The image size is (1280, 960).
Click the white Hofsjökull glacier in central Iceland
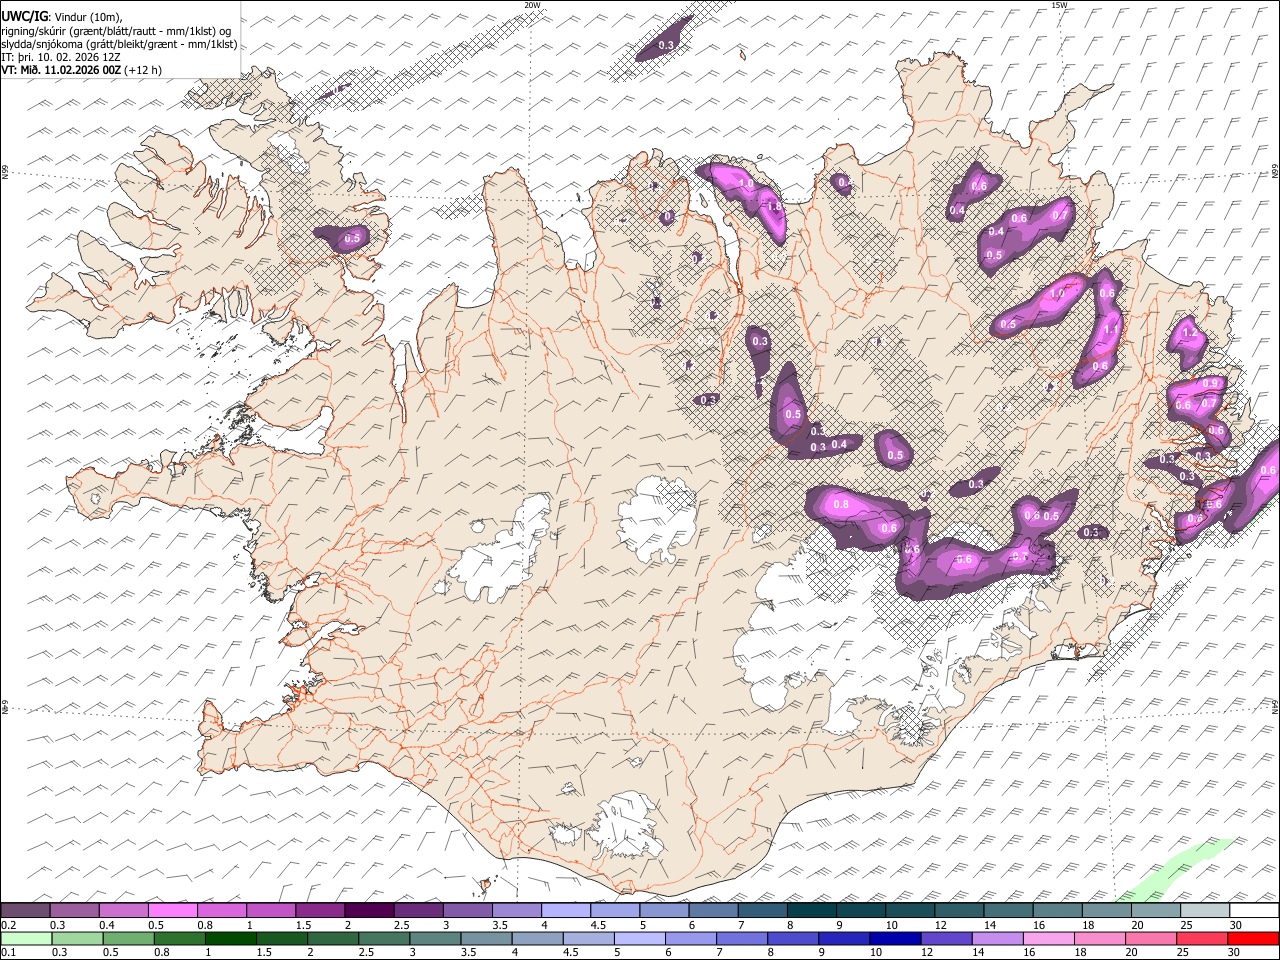tap(657, 518)
